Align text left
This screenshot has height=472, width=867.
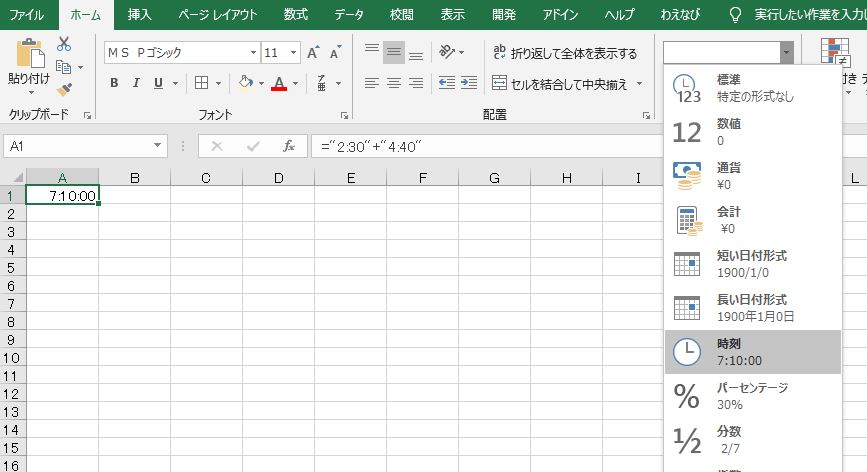(x=372, y=83)
